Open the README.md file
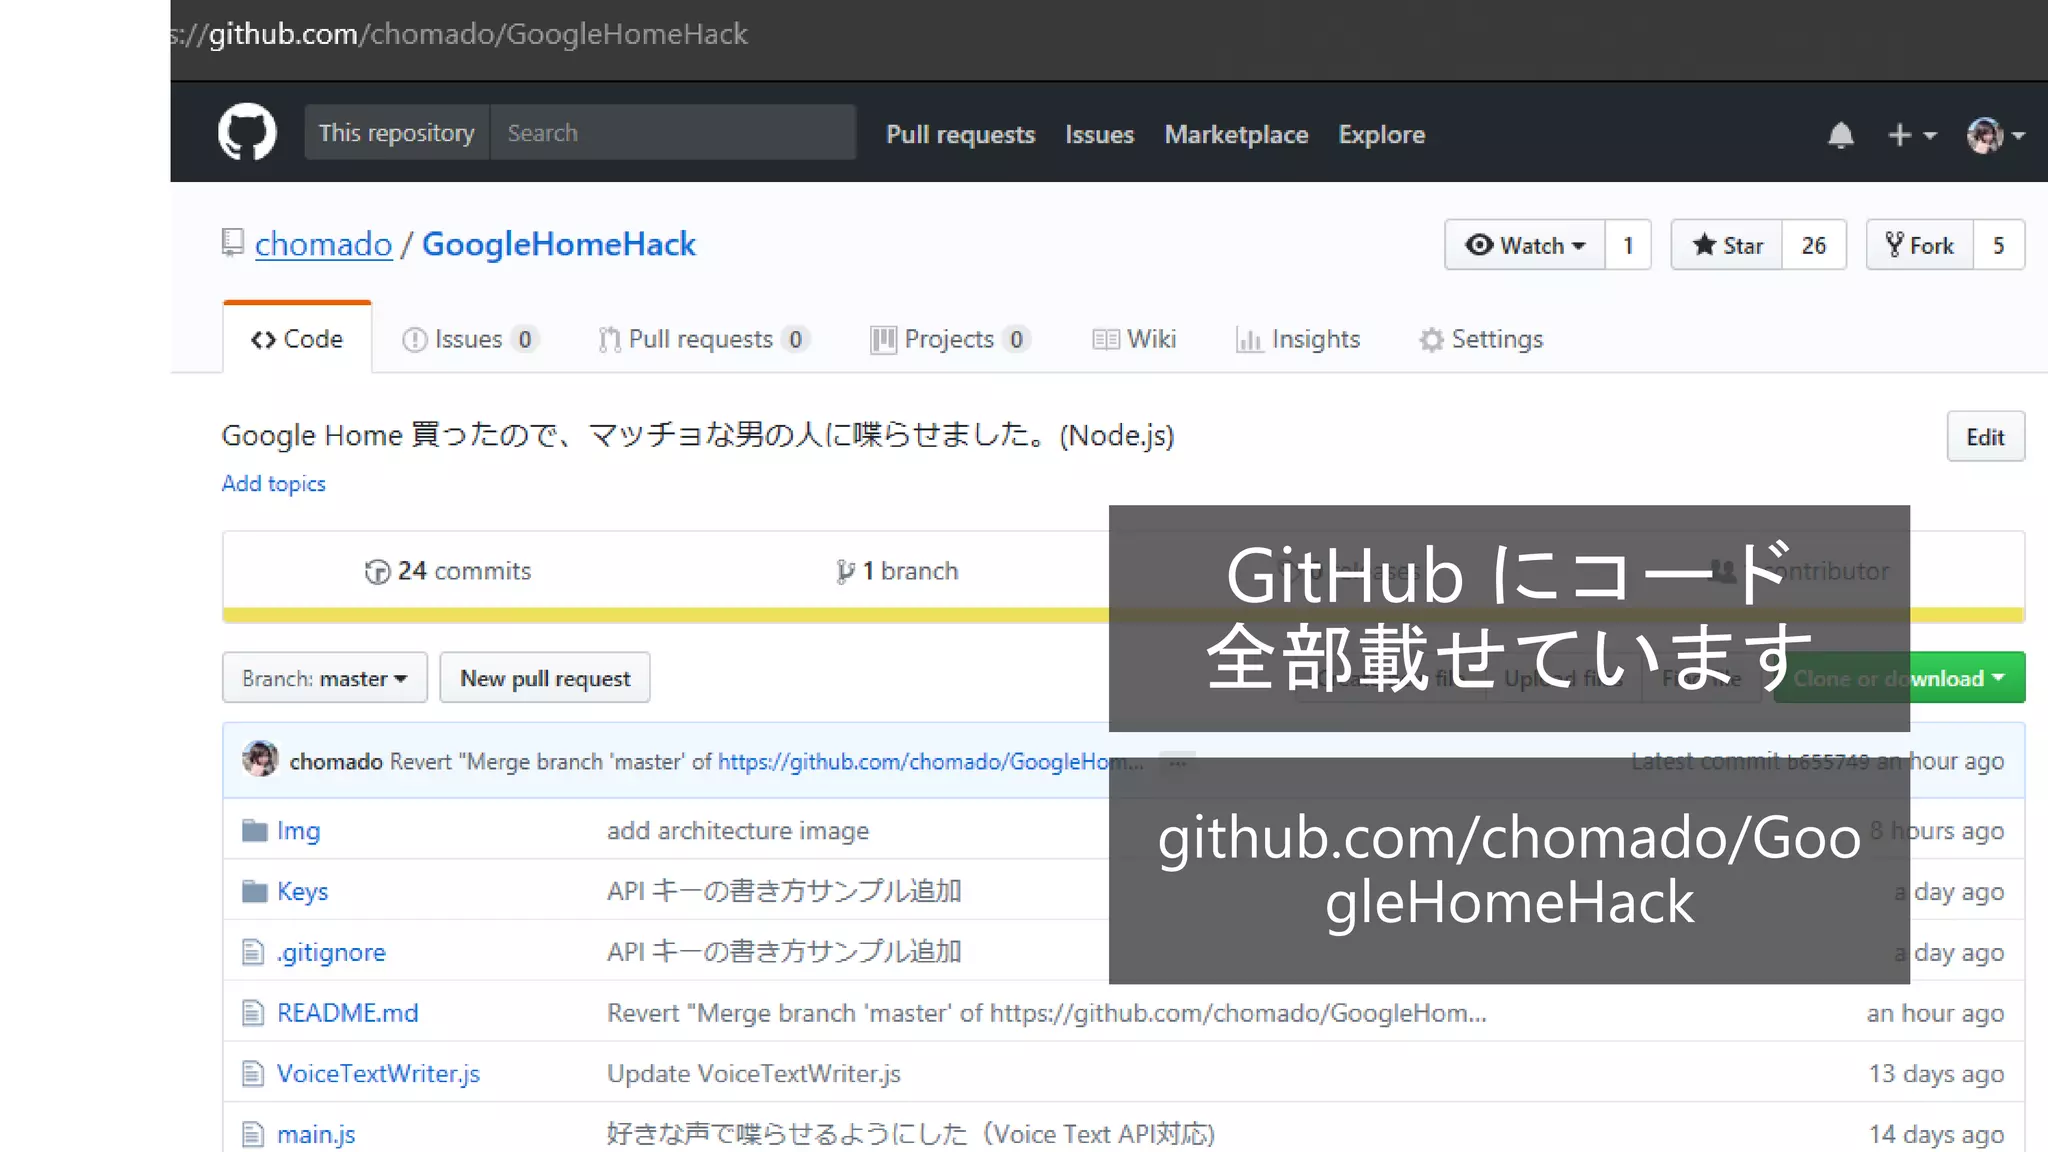The image size is (2048, 1152). (x=347, y=1013)
